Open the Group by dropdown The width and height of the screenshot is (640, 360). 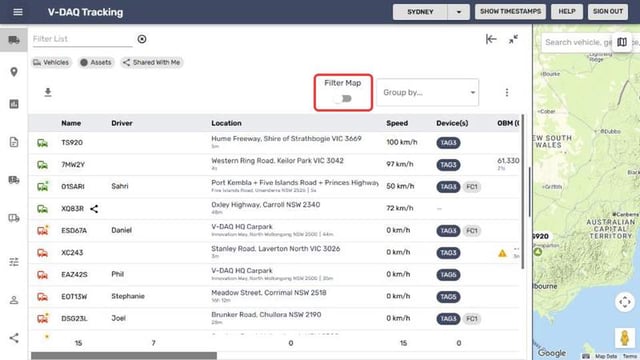point(427,93)
